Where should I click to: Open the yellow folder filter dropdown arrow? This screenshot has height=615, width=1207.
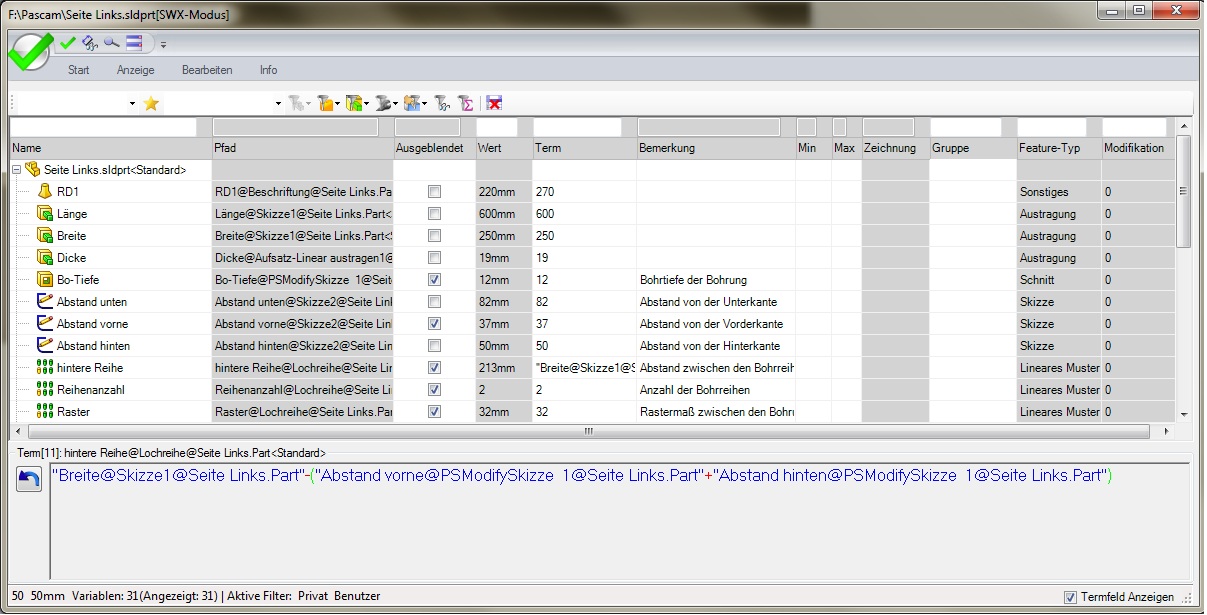click(x=338, y=104)
